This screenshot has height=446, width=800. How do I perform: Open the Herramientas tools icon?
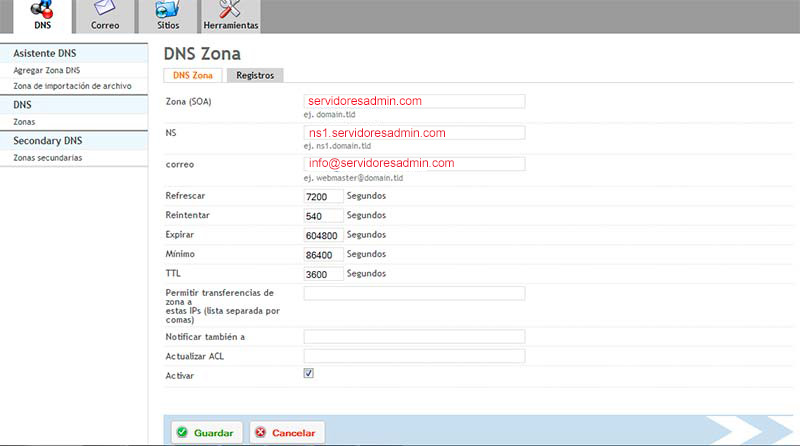pos(230,9)
